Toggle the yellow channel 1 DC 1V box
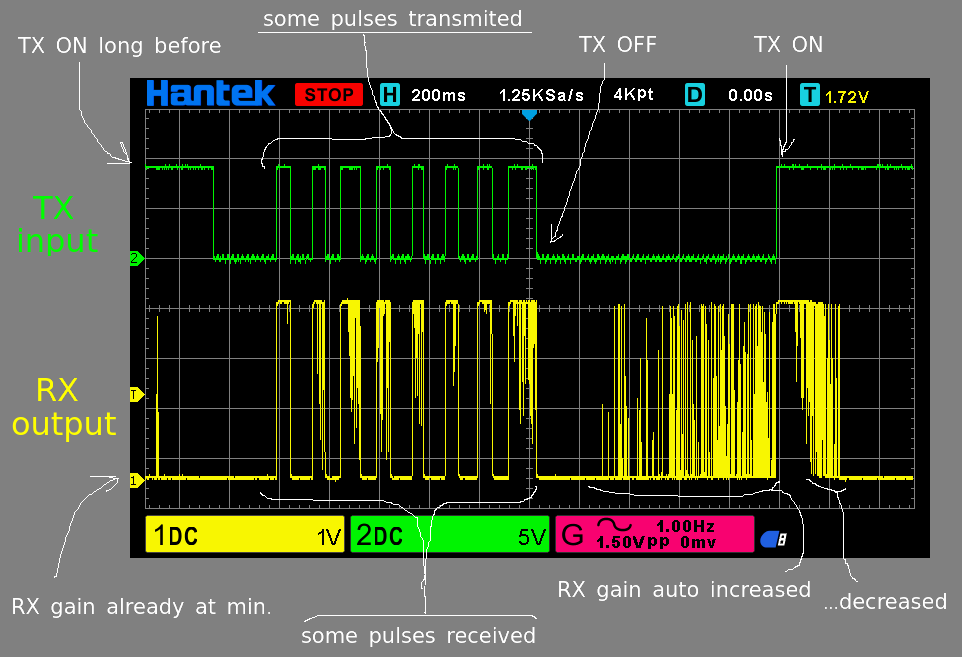 coord(246,536)
